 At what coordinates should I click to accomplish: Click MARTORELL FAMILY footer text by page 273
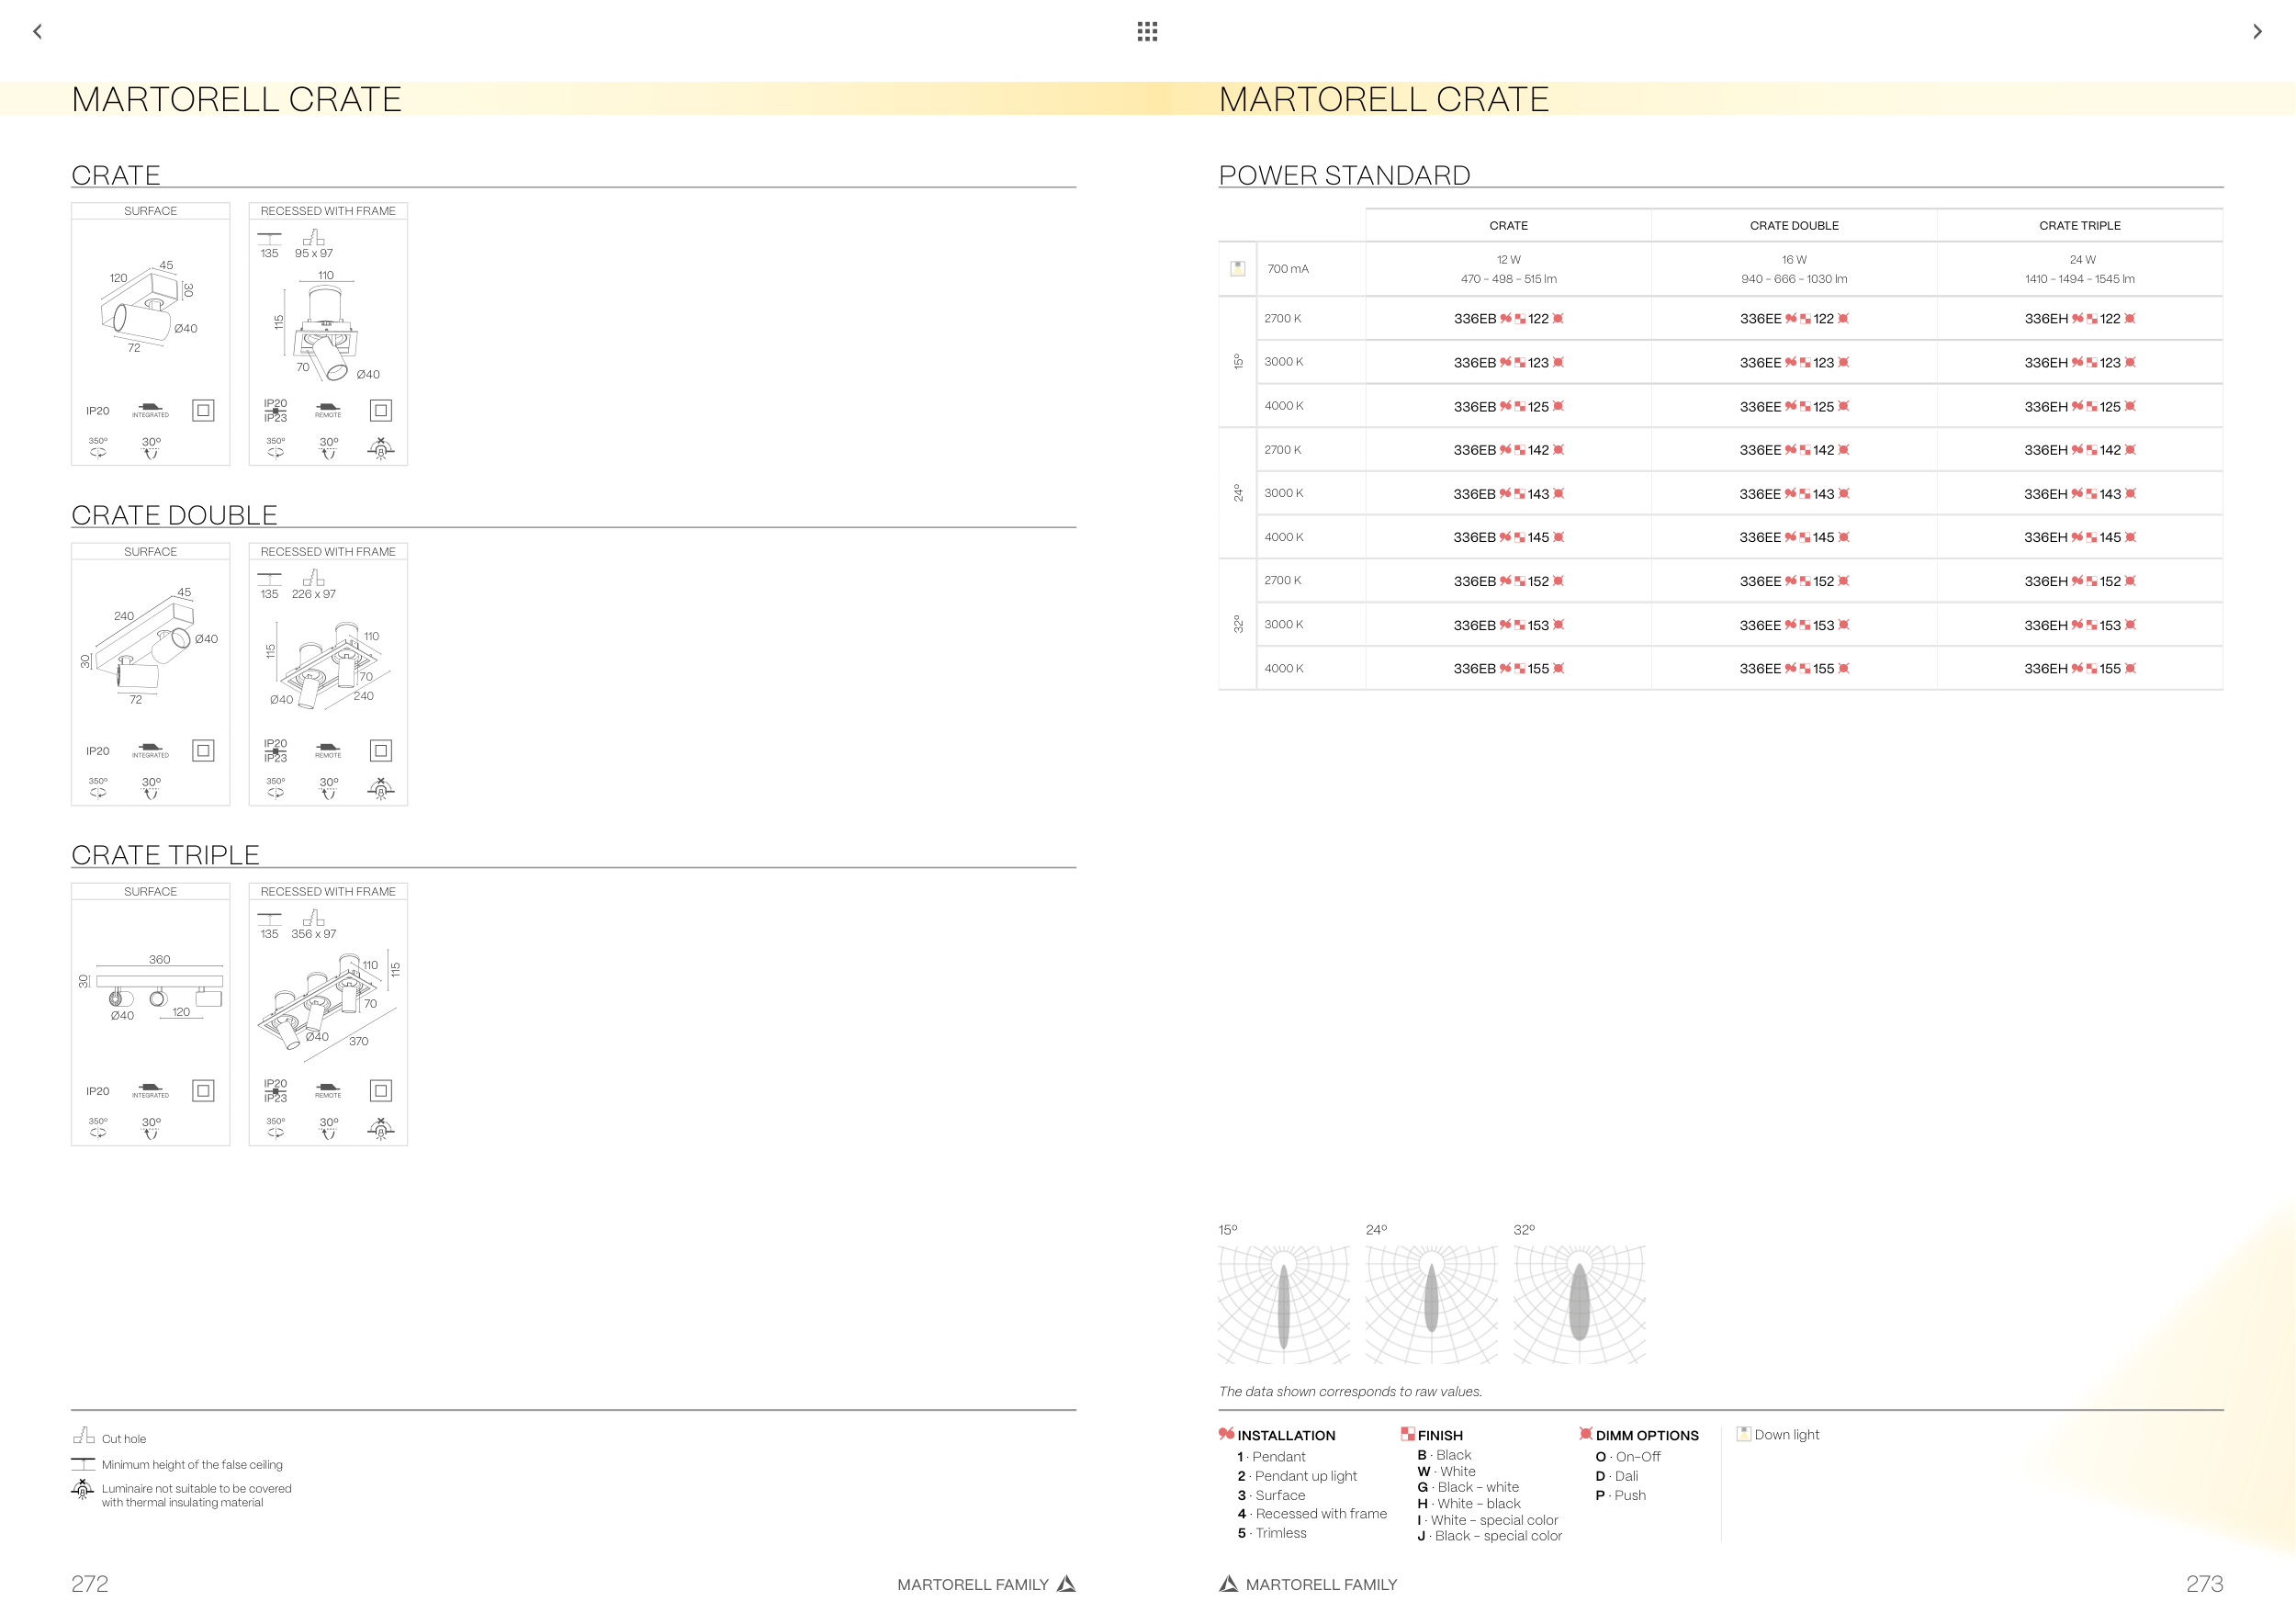1320,1584
